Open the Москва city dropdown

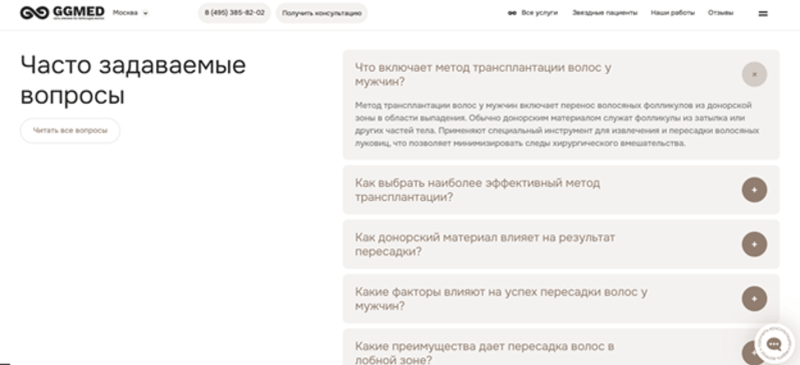(130, 13)
